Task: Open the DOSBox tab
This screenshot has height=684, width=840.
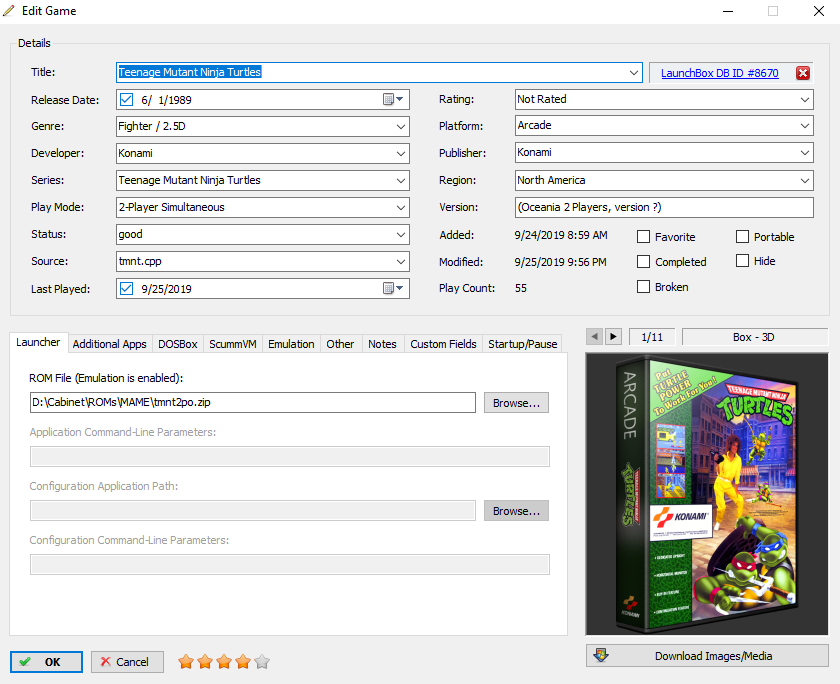Action: [178, 344]
